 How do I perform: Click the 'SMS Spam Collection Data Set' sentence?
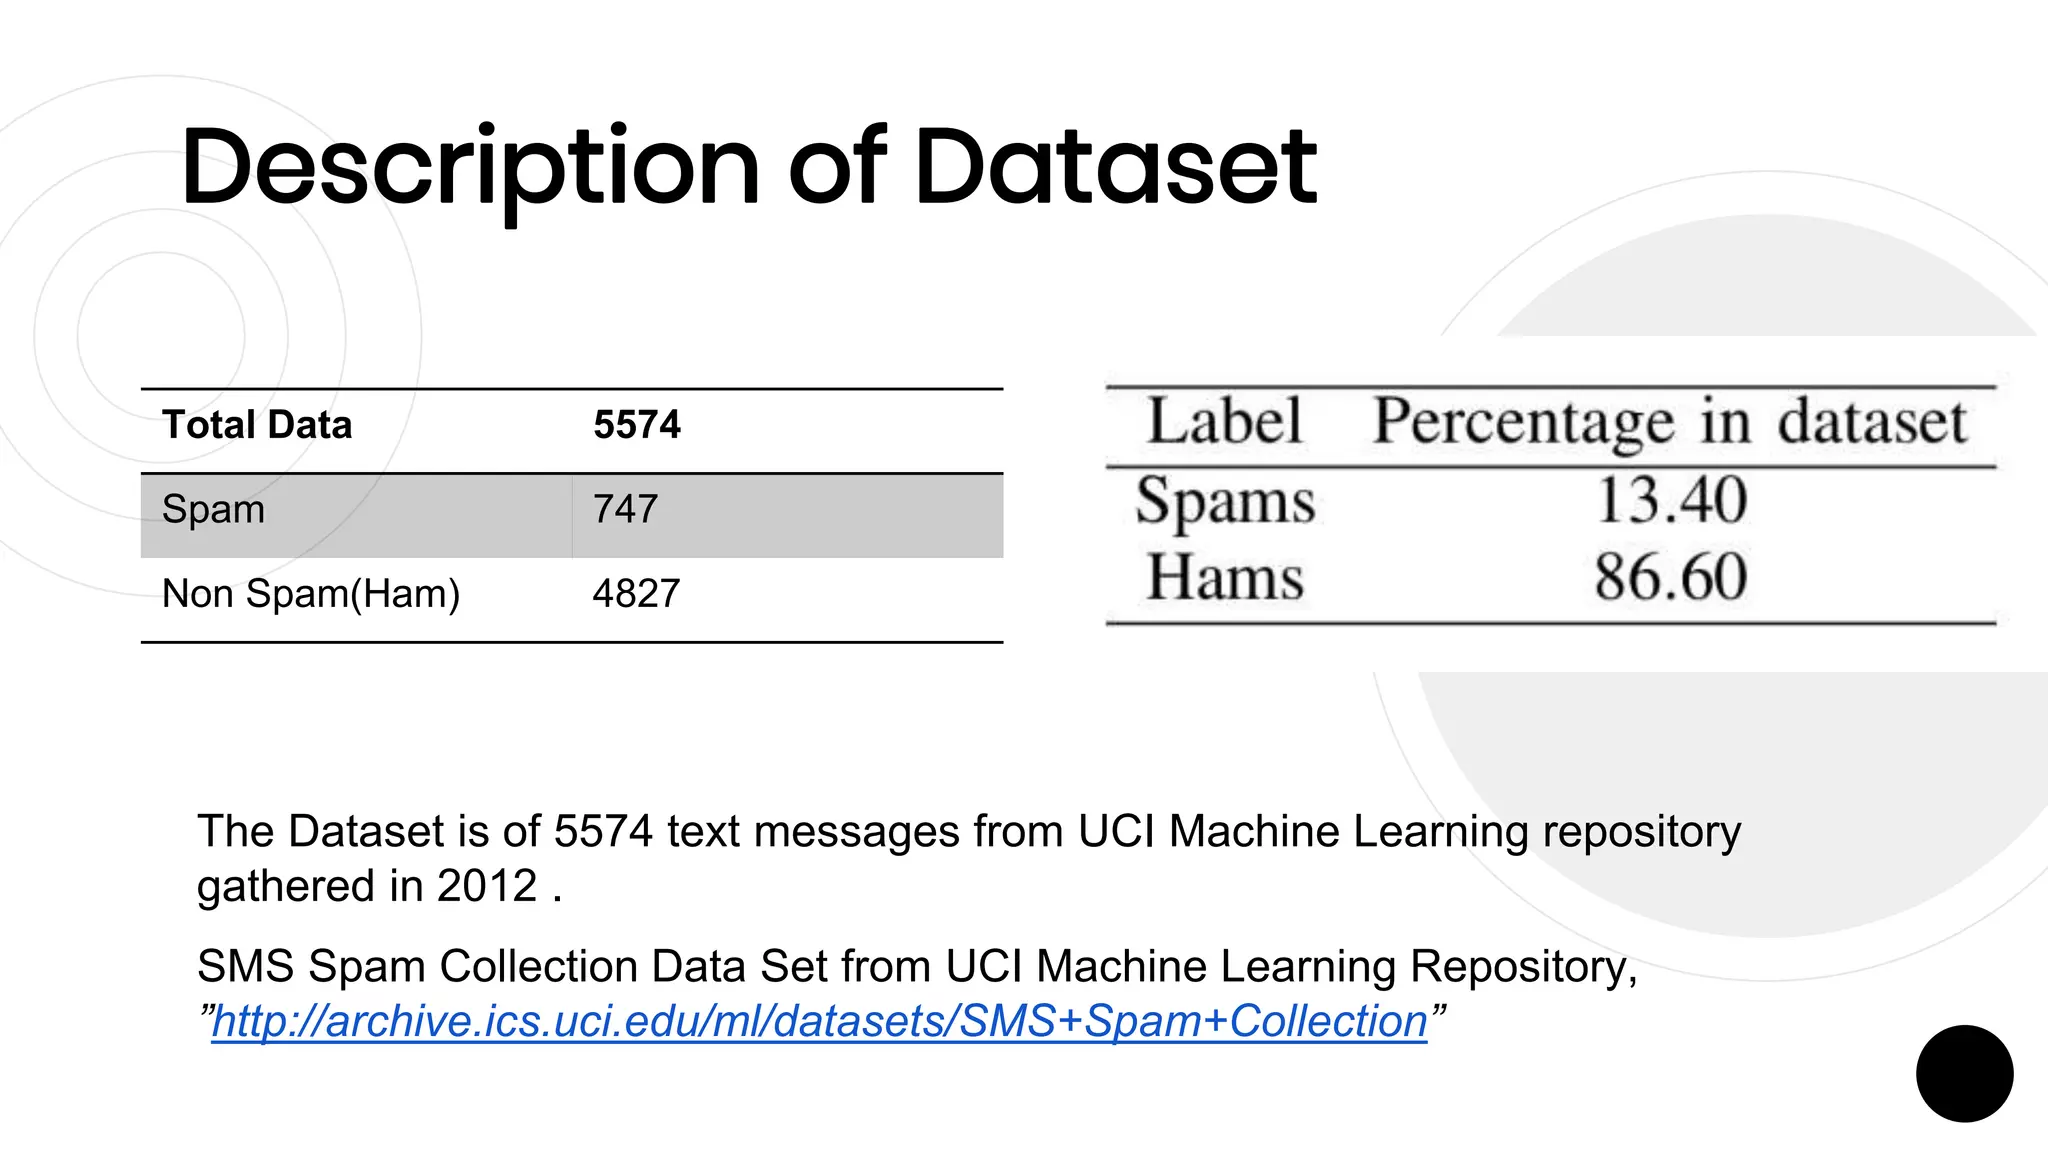[x=917, y=967]
